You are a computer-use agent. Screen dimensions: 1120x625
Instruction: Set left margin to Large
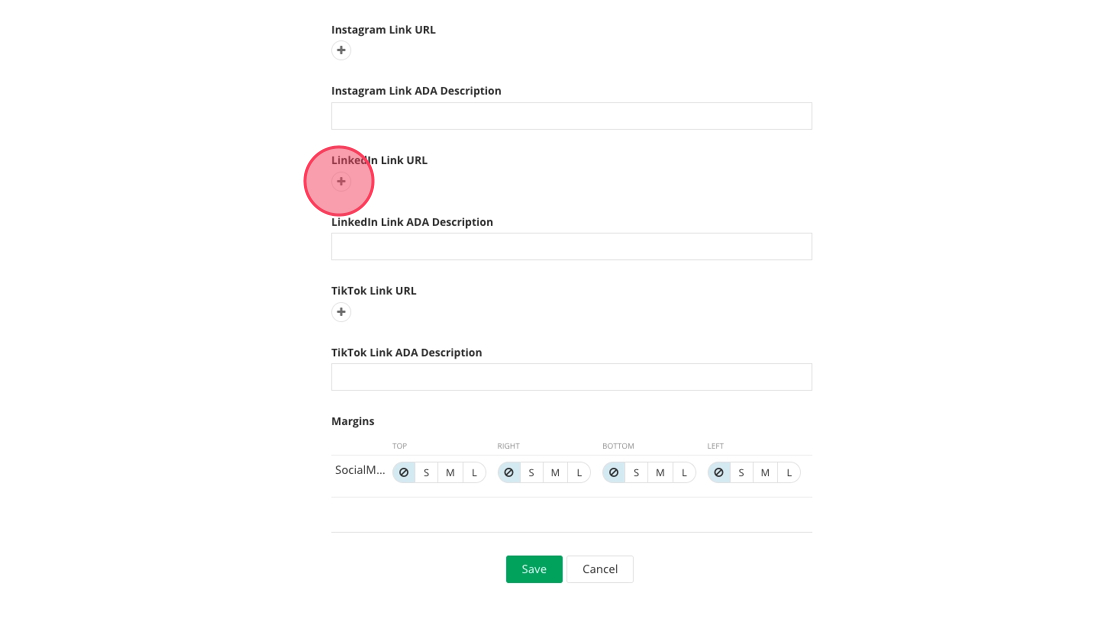pos(789,472)
